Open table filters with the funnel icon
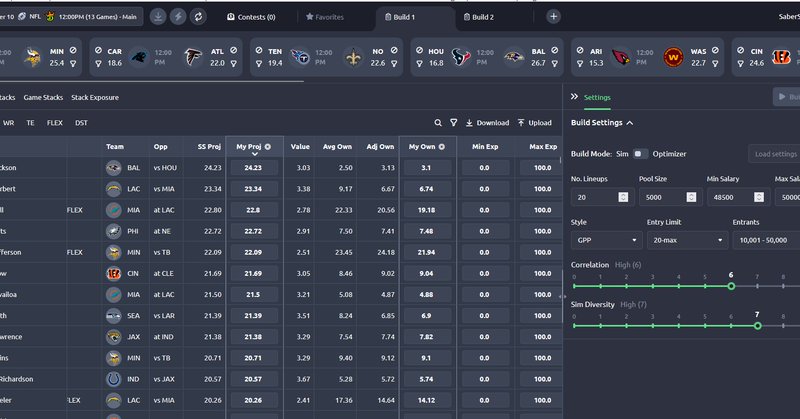Viewport: 800px width, 419px height. [454, 123]
